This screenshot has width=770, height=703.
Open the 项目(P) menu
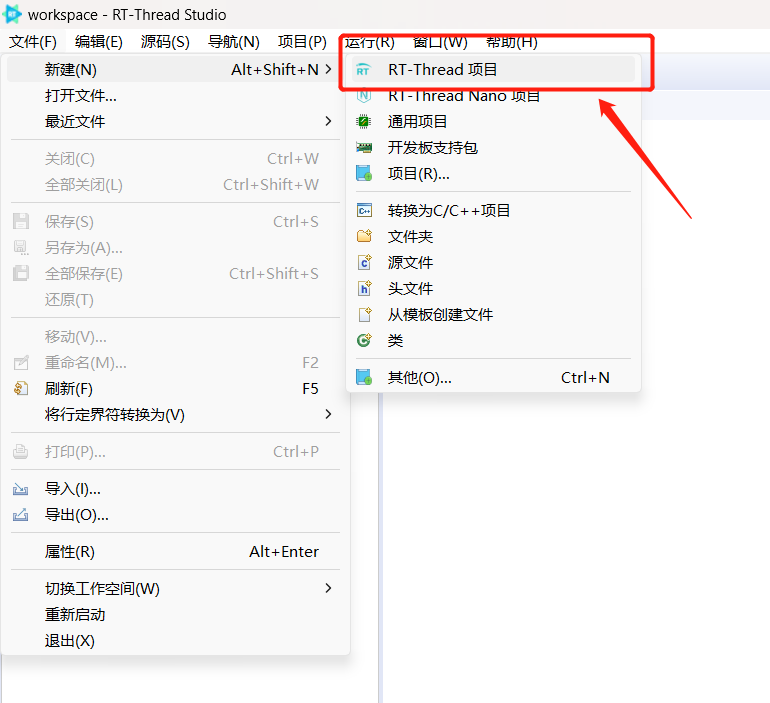(302, 42)
